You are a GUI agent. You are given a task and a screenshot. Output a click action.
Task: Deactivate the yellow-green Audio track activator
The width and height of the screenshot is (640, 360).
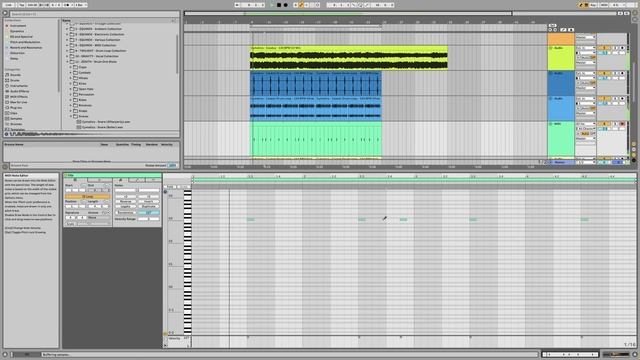coord(603,48)
